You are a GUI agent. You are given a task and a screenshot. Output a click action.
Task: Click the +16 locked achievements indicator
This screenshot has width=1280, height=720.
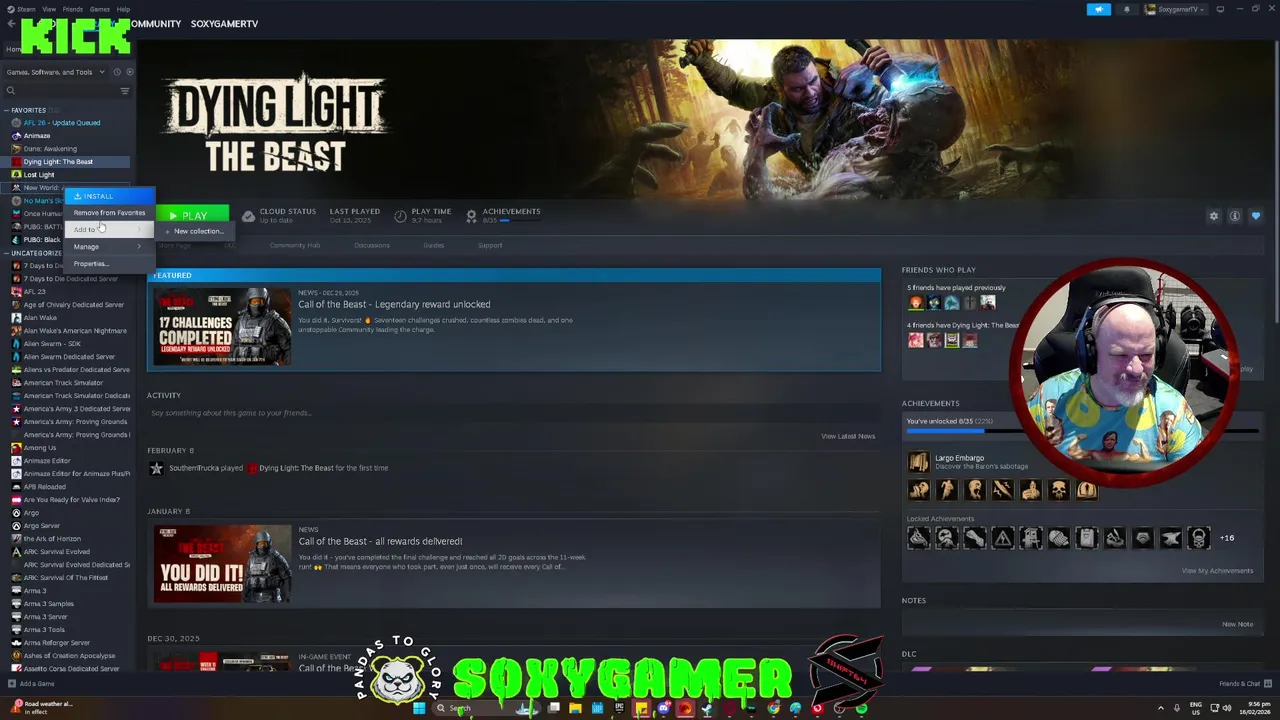1226,538
